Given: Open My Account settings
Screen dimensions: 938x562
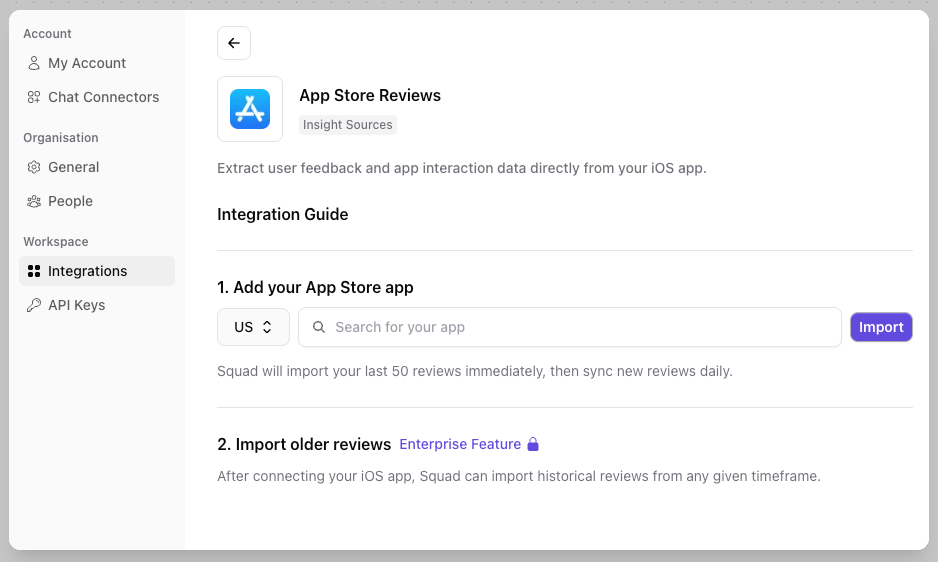Looking at the screenshot, I should click(97, 63).
